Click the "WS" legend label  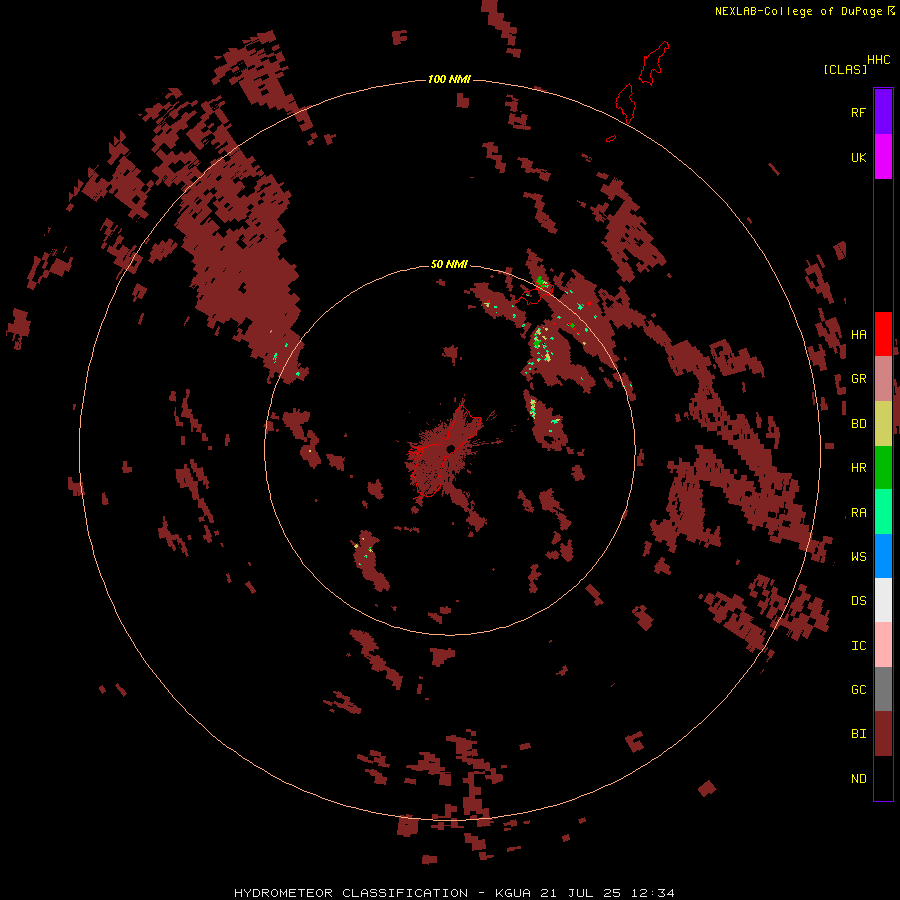coord(858,556)
